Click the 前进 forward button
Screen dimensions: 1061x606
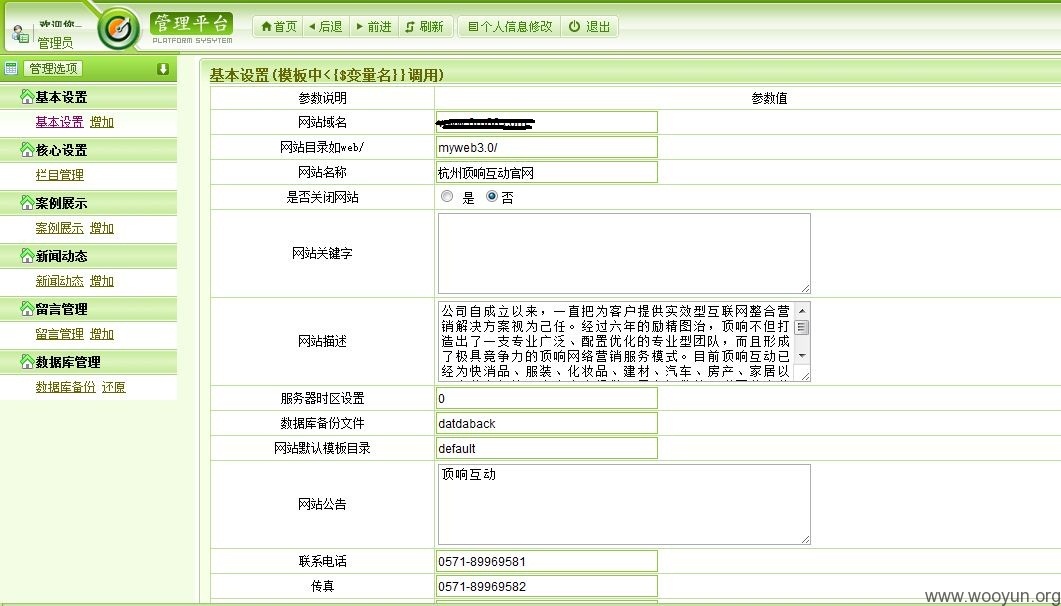tap(374, 26)
